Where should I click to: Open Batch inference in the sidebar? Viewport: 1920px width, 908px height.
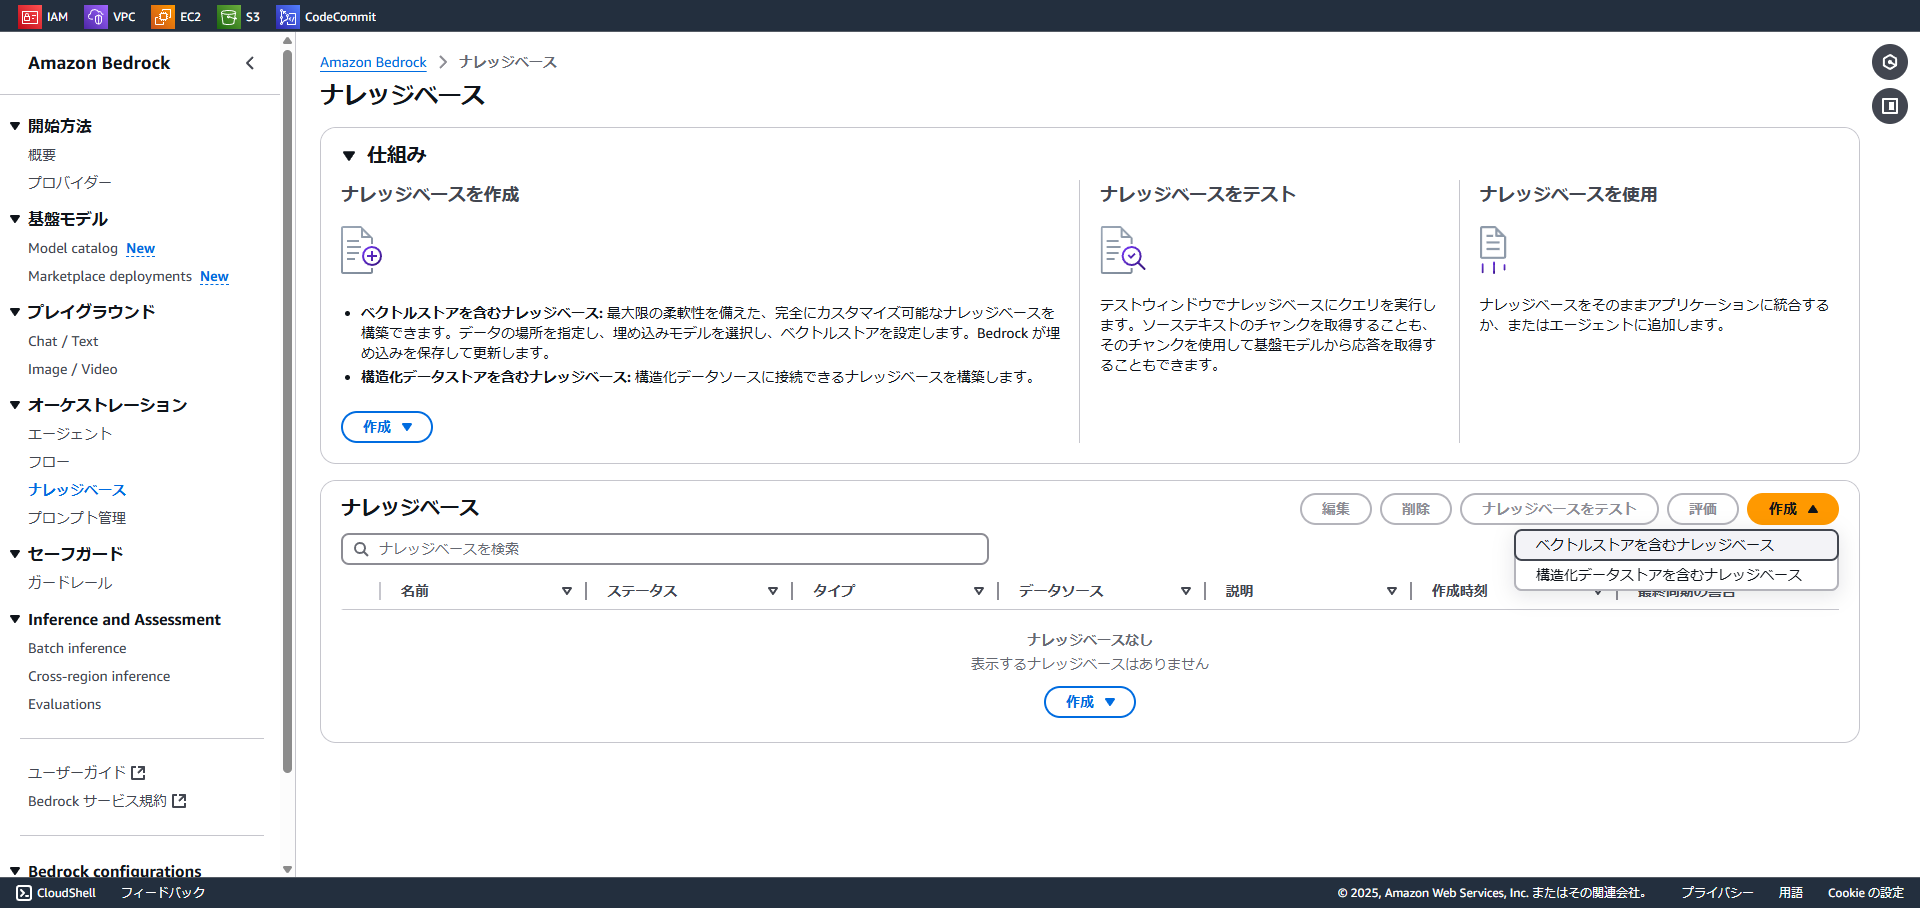tap(77, 648)
